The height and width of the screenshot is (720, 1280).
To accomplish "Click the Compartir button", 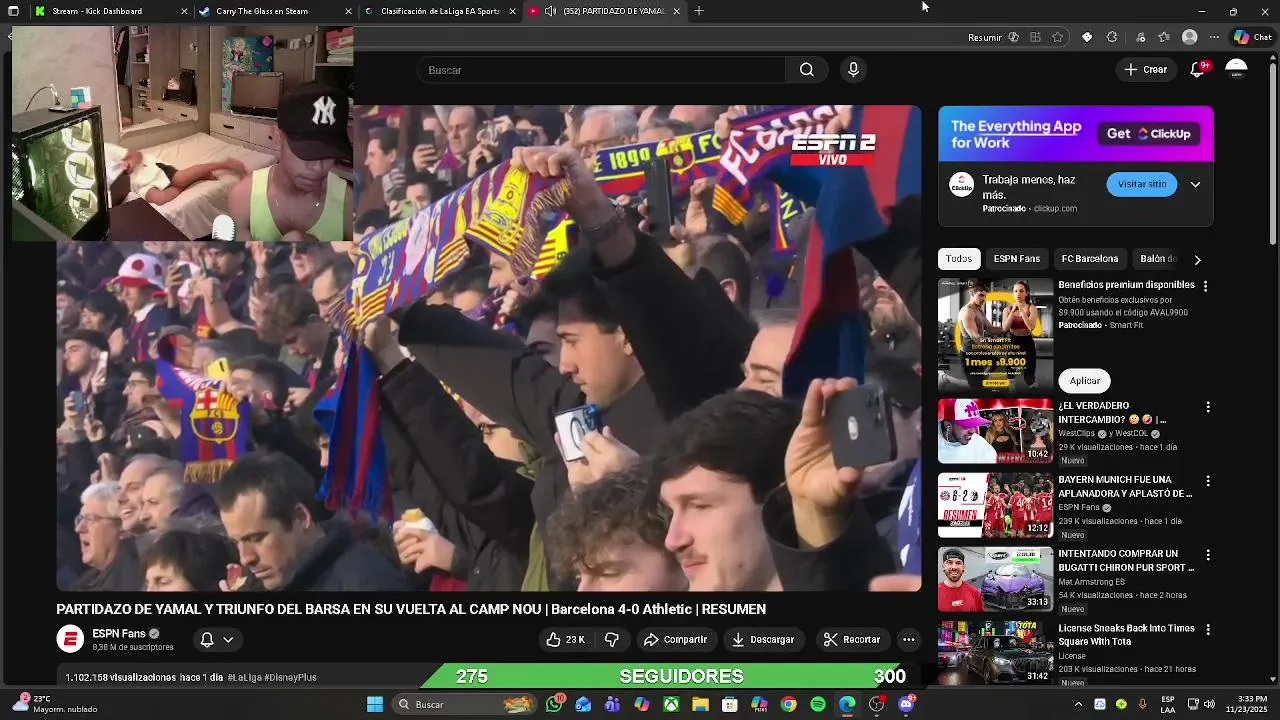I will click(675, 640).
